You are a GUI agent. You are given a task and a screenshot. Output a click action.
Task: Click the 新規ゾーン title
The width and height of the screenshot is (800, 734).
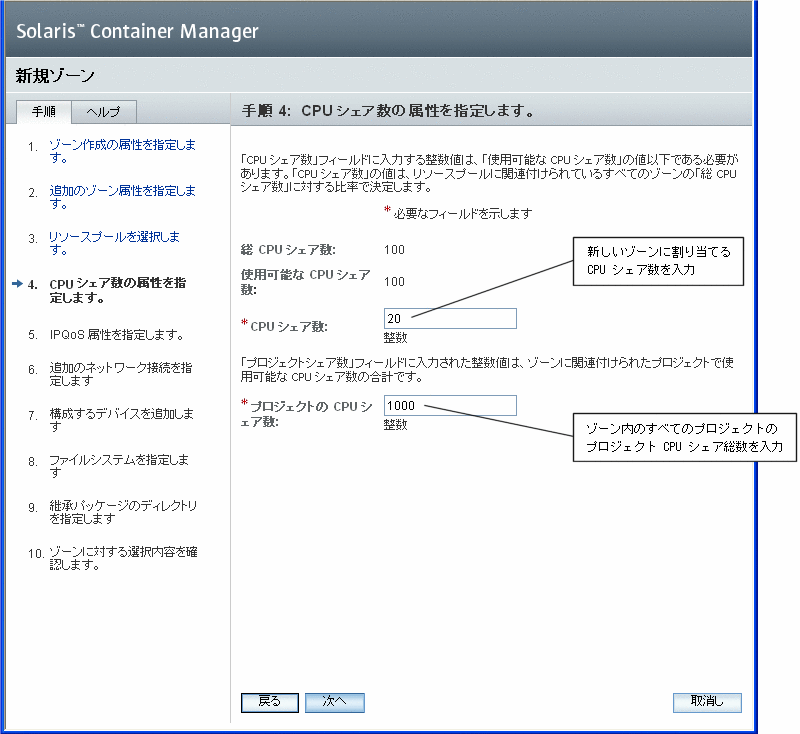[55, 75]
